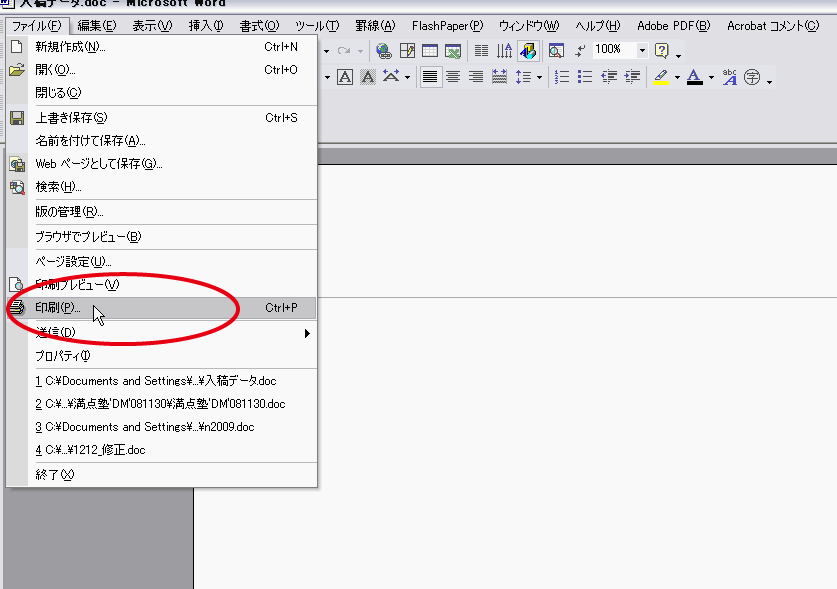Choose プロパティ(I) from the File menu

coord(161,356)
